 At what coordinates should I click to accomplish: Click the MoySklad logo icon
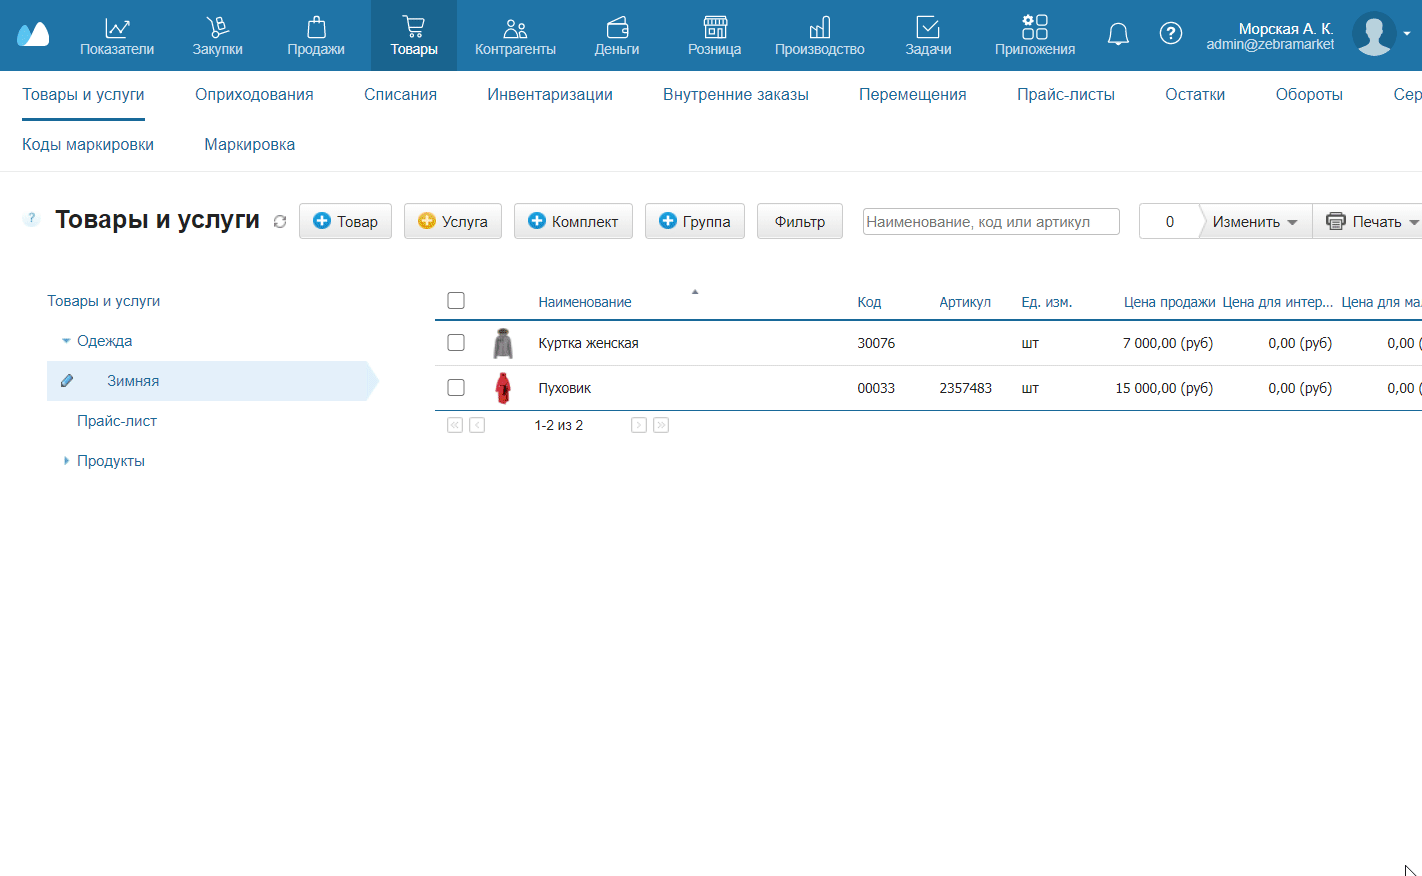point(33,35)
